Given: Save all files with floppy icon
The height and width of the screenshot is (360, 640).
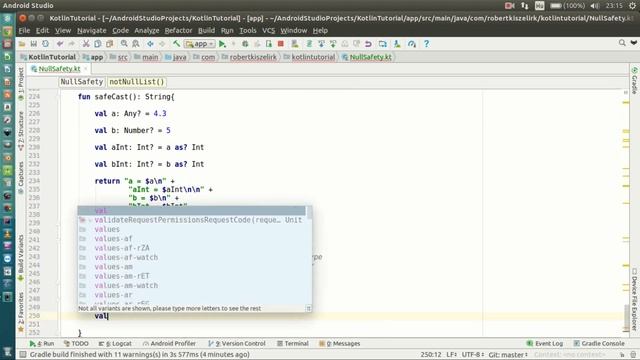Looking at the screenshot, I should point(33,44).
